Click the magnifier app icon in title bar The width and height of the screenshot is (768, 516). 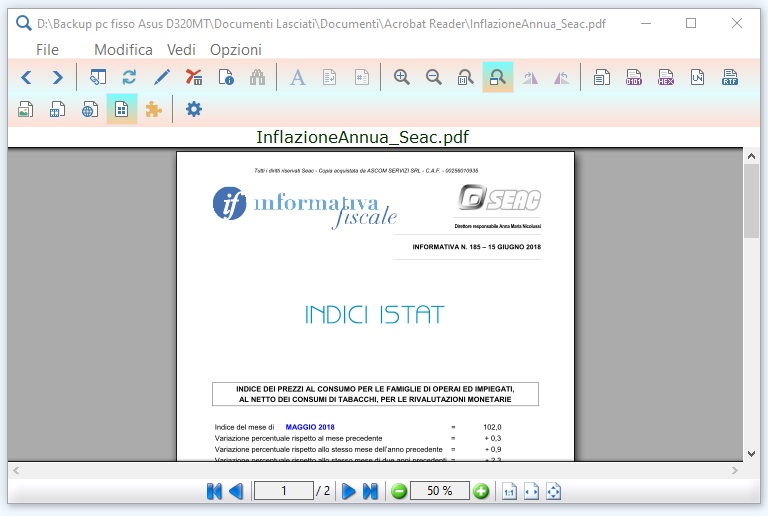[x=24, y=23]
